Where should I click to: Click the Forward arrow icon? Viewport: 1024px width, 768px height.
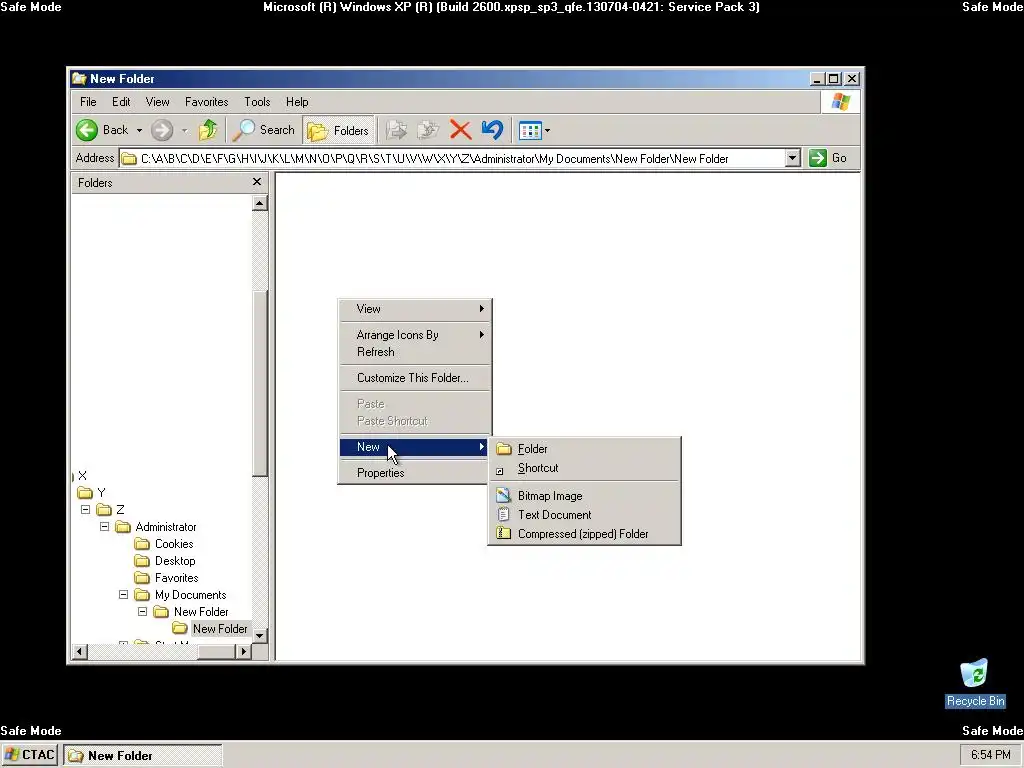coord(162,130)
